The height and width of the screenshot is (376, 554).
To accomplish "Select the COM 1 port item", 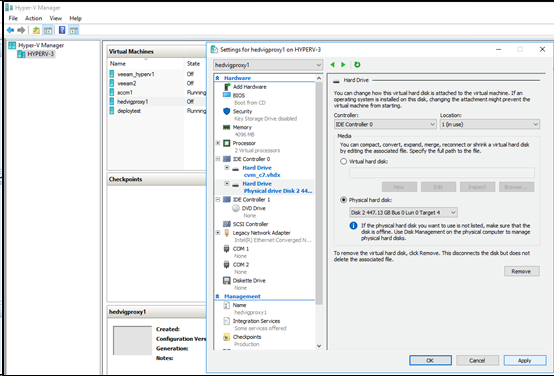I will pyautogui.click(x=241, y=249).
